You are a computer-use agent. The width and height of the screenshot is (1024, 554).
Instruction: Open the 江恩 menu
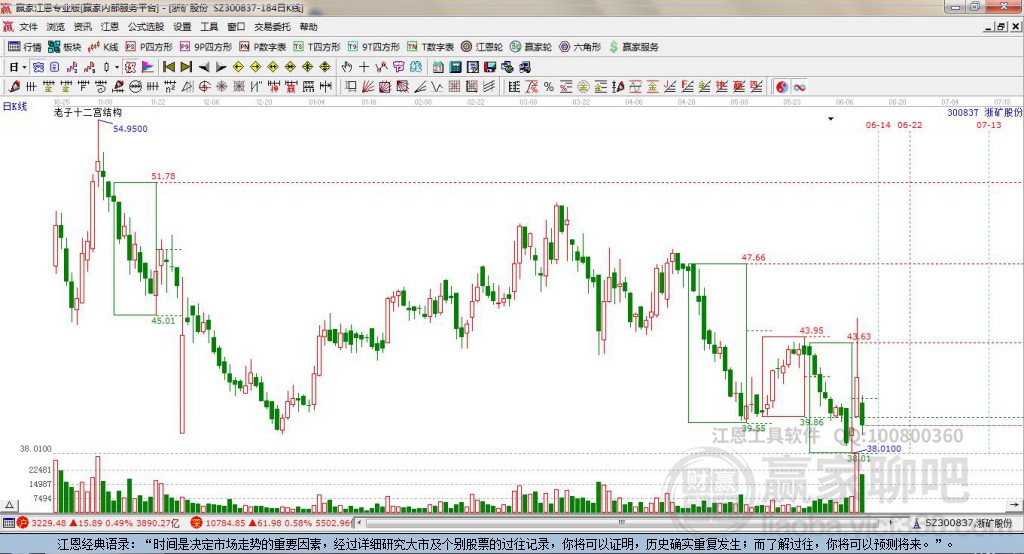(x=110, y=27)
